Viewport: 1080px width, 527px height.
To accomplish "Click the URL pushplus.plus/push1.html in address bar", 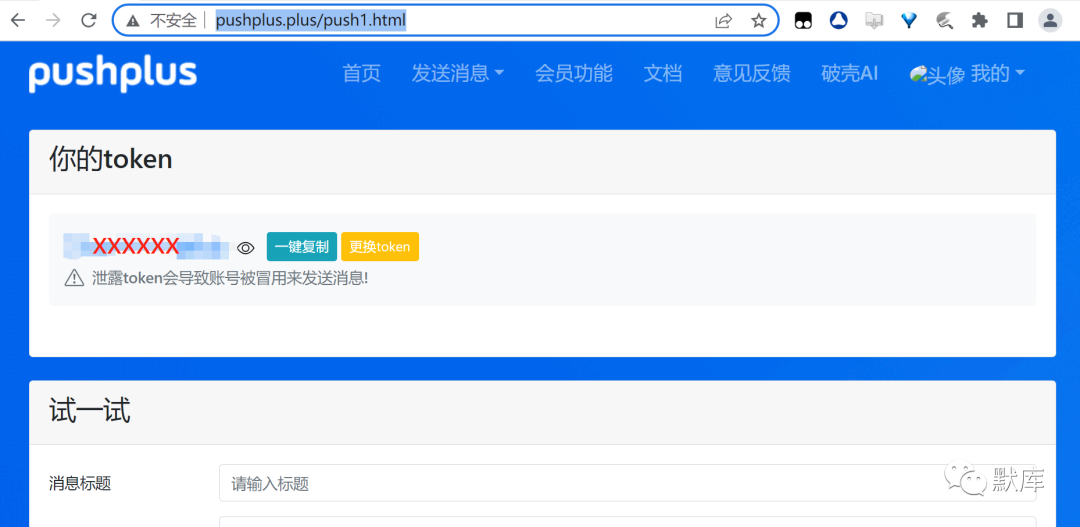I will pyautogui.click(x=311, y=21).
